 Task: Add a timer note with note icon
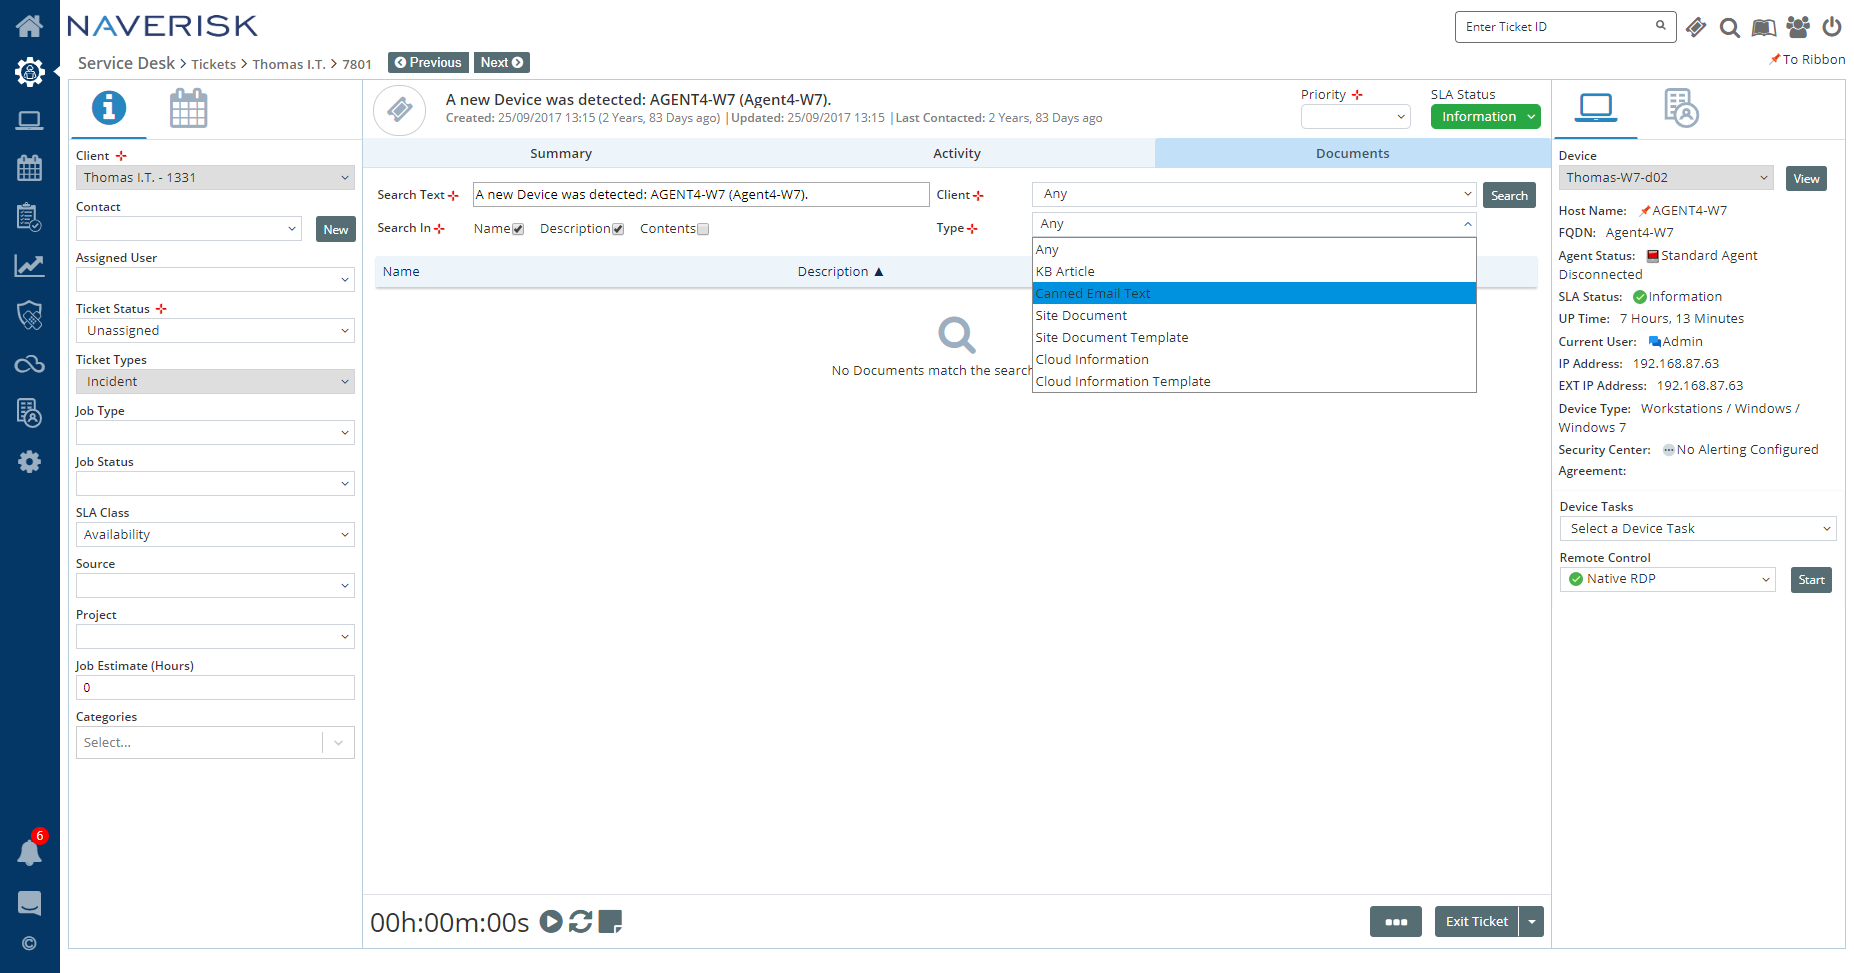(x=610, y=921)
